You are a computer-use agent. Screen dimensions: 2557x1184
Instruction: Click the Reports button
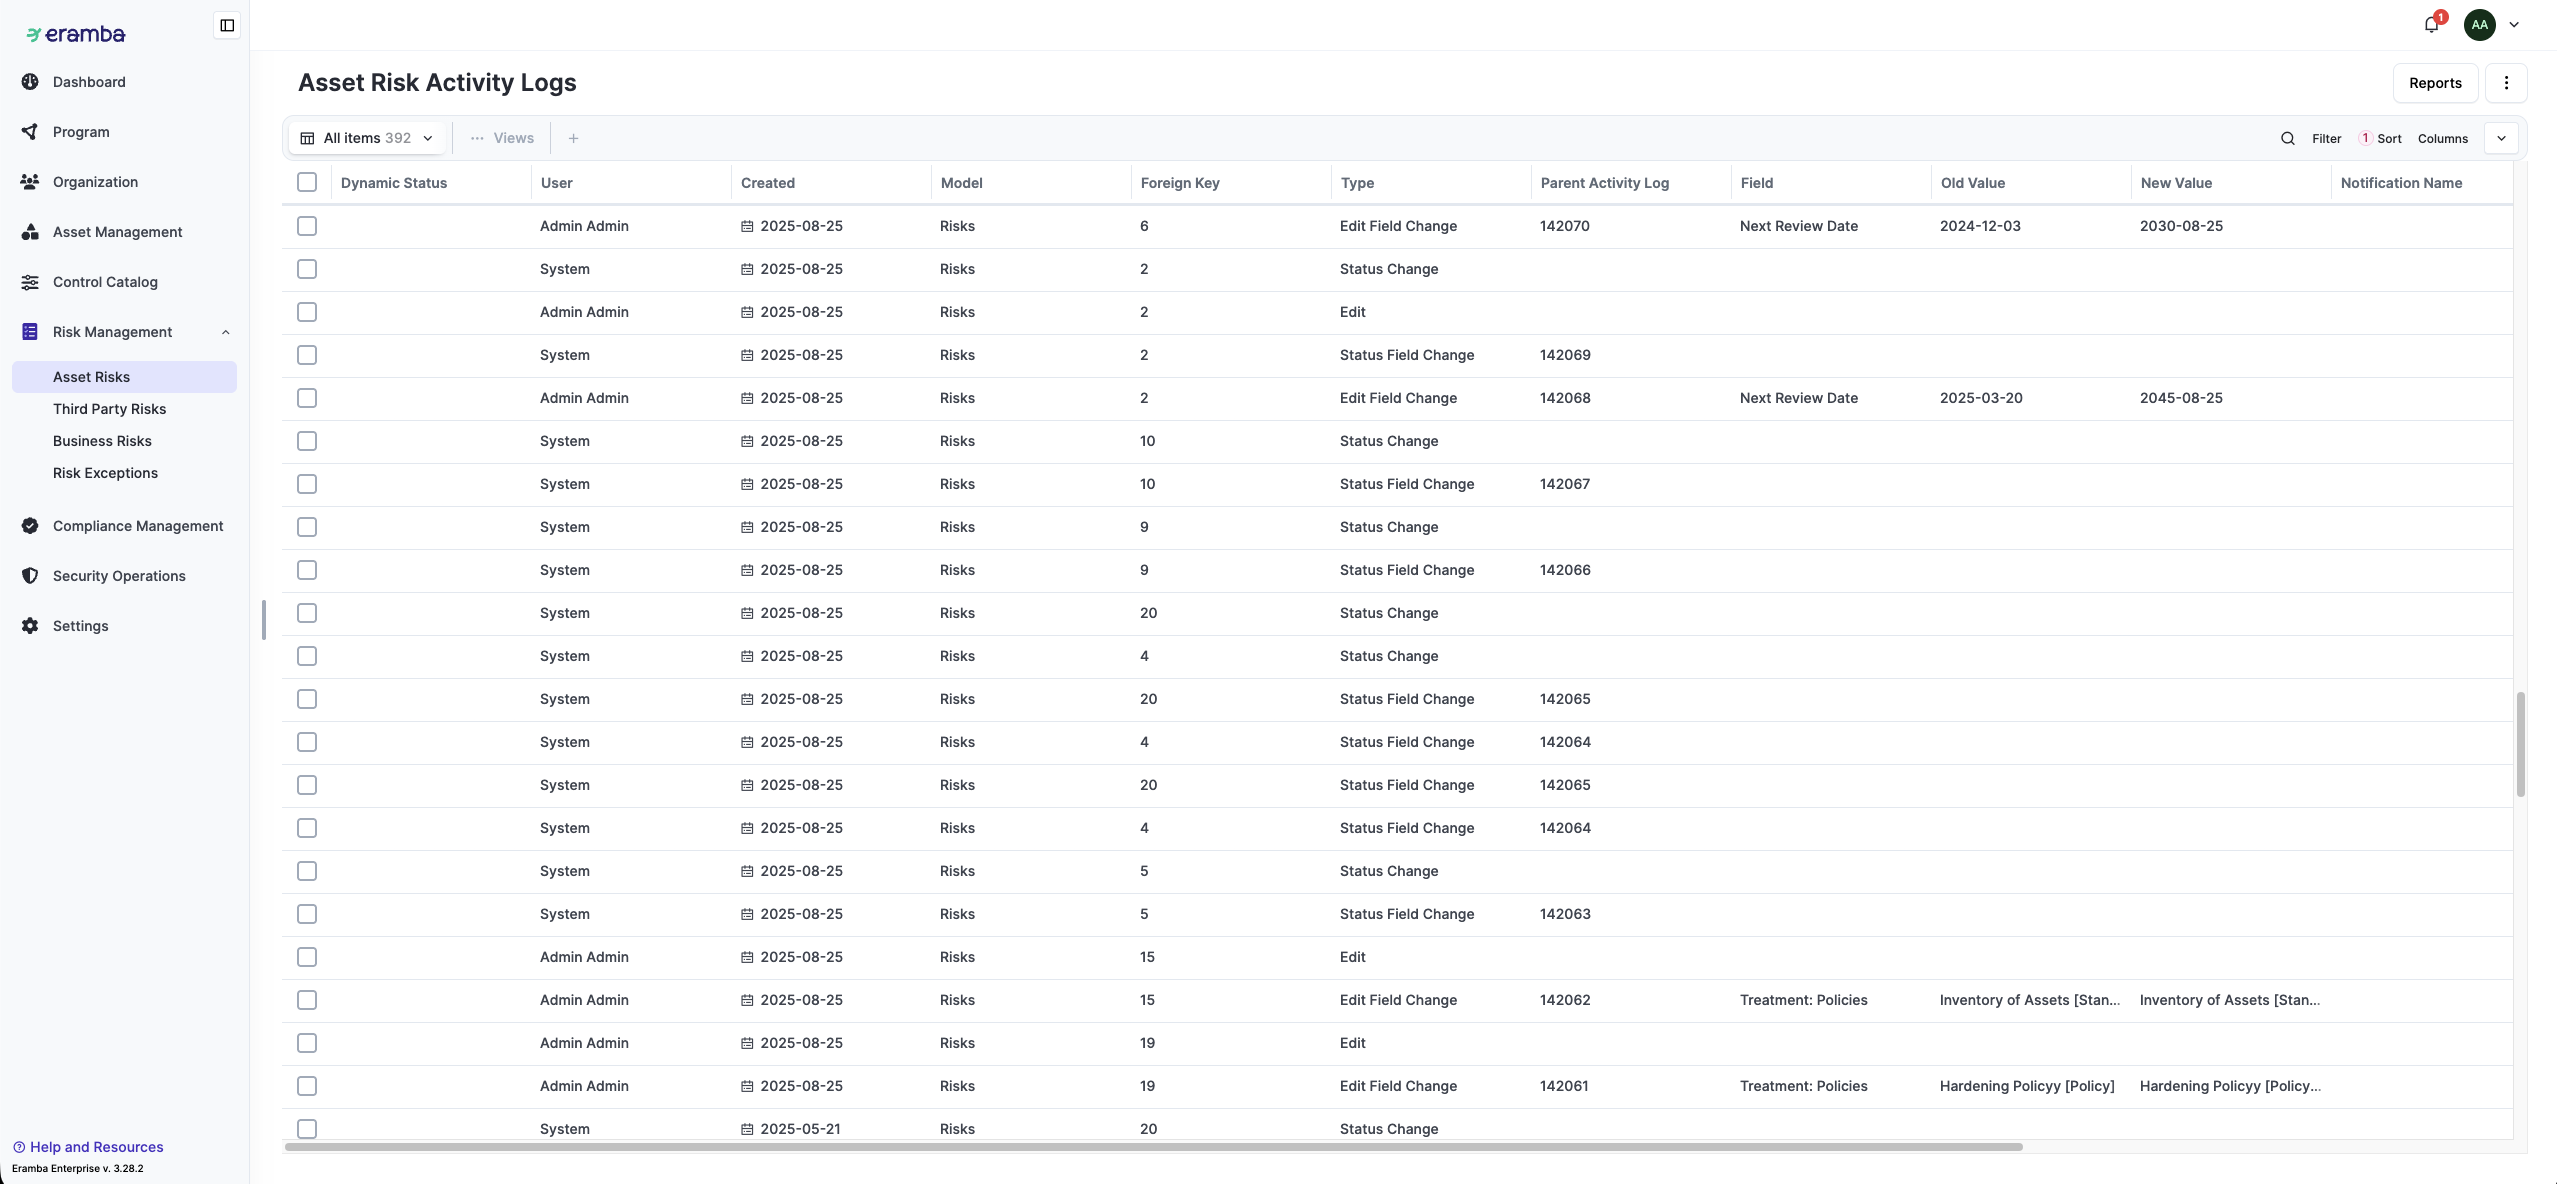[x=2434, y=83]
